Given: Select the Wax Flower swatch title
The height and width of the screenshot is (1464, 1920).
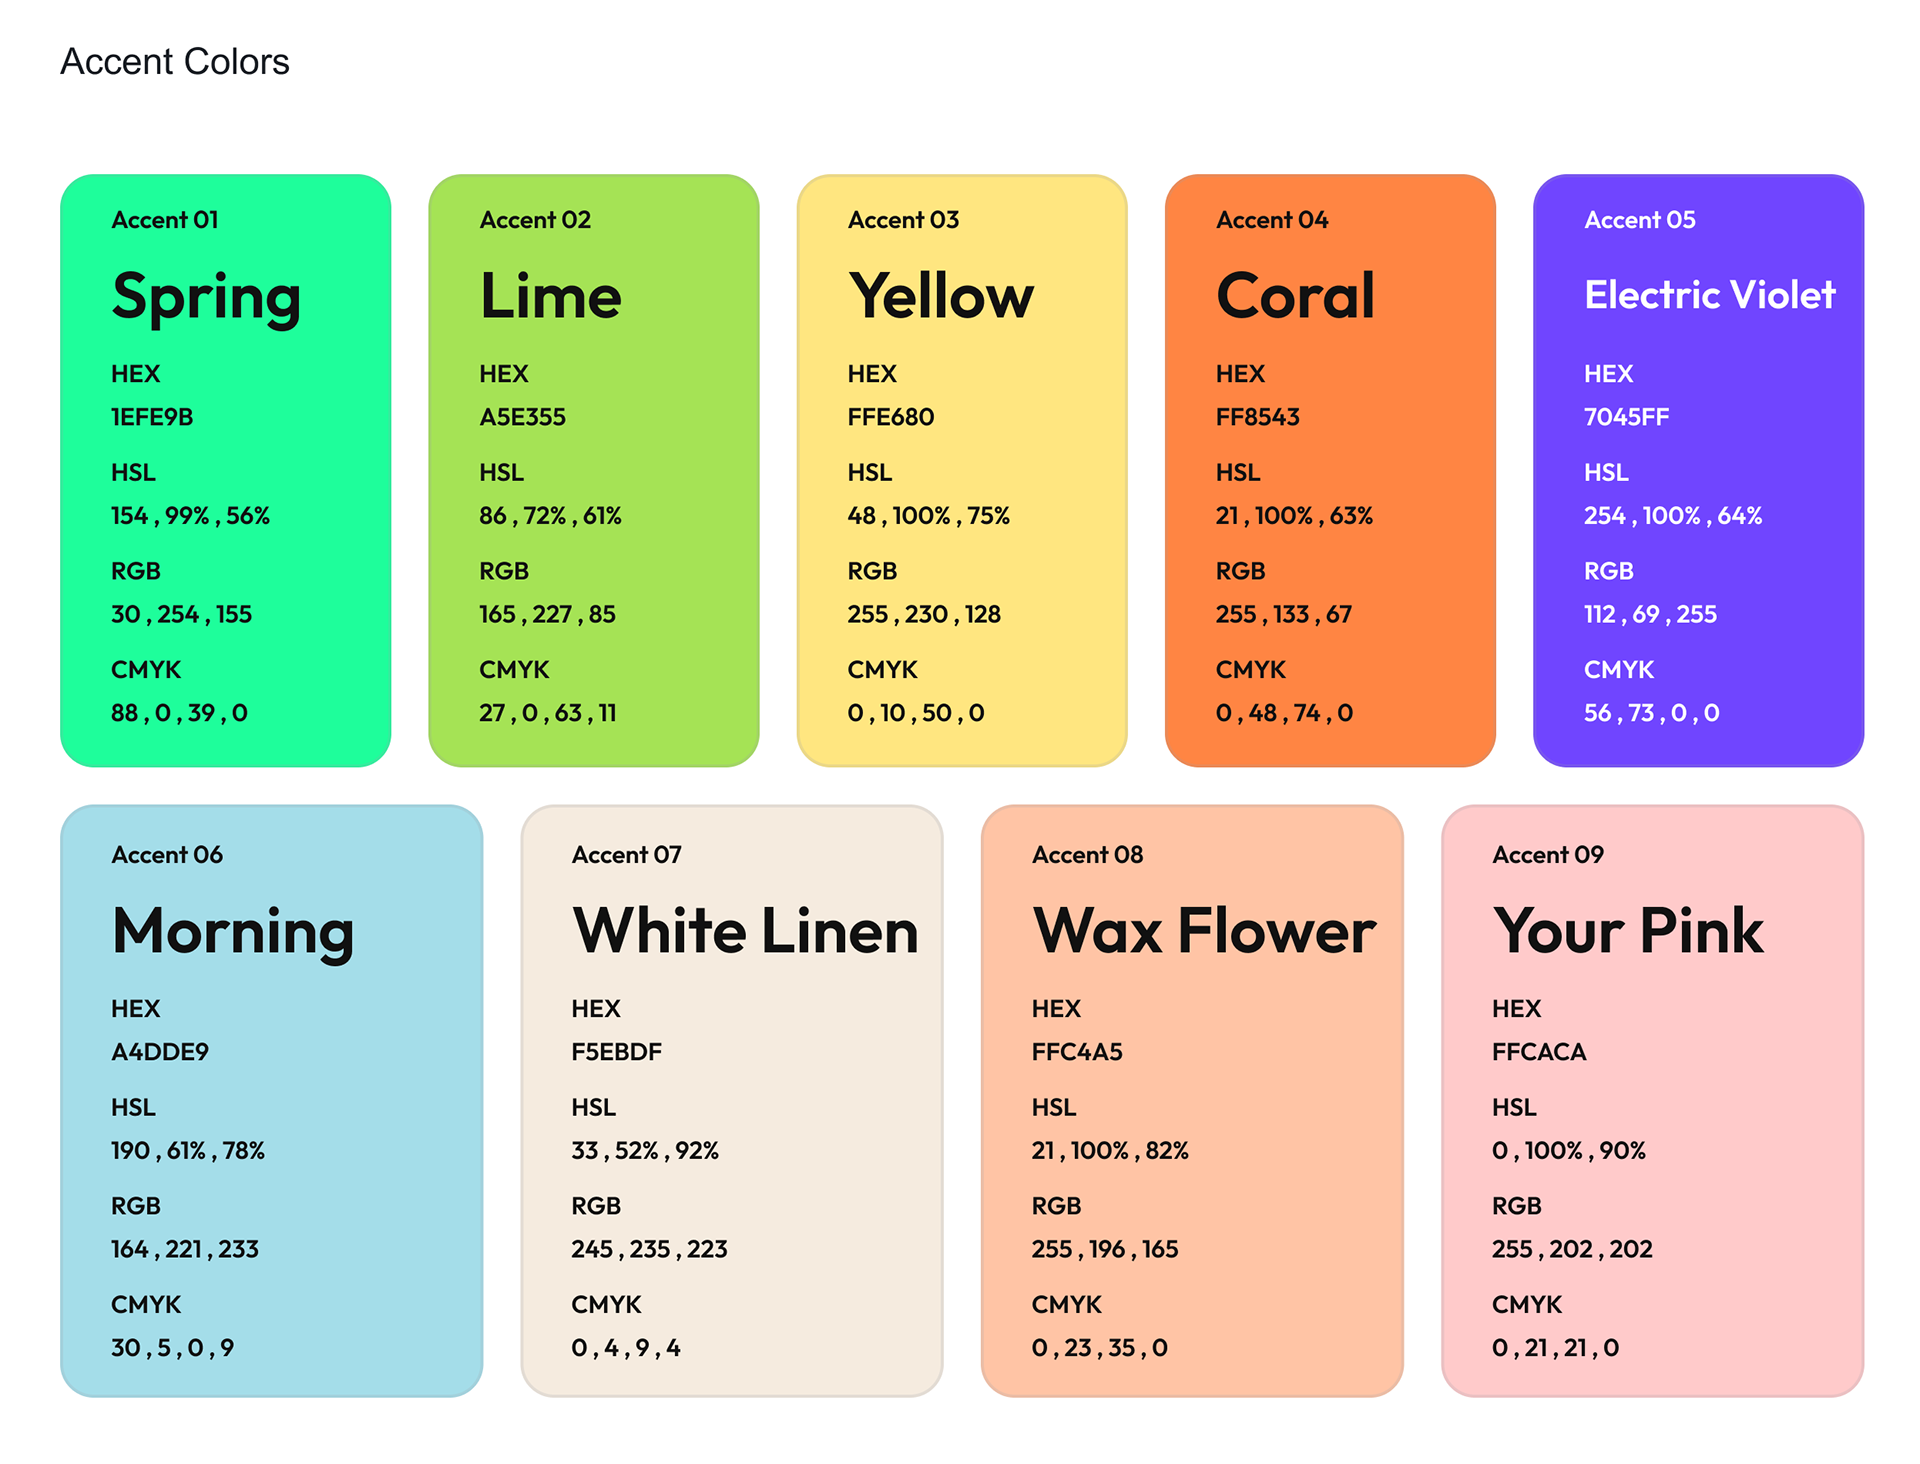Looking at the screenshot, I should click(1204, 931).
